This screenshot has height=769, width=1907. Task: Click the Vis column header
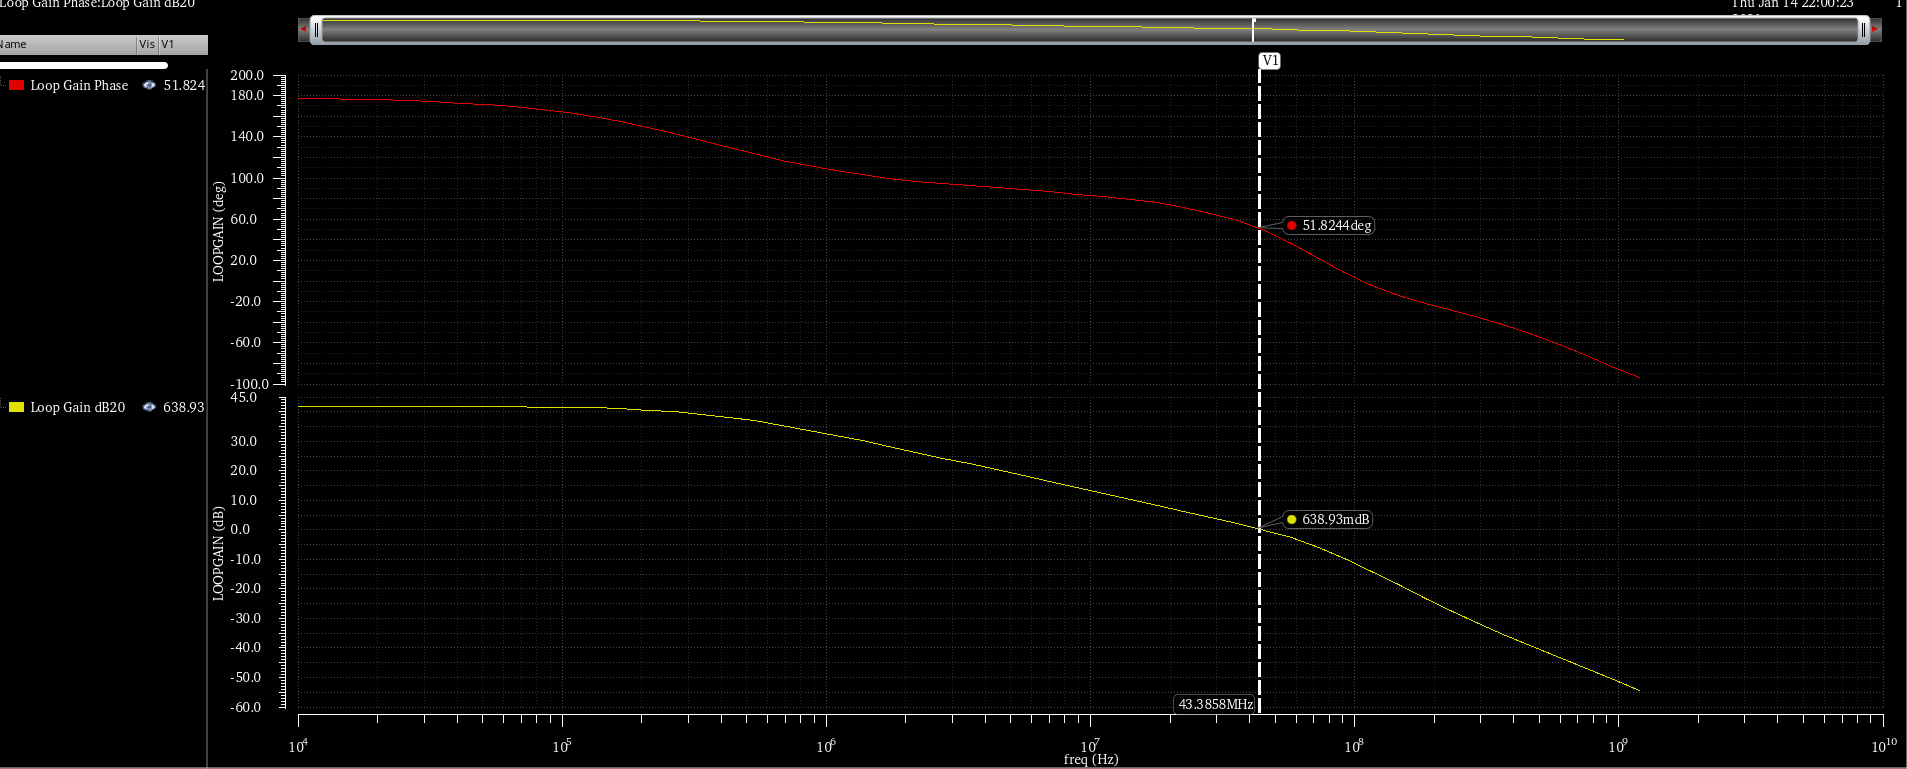[147, 44]
